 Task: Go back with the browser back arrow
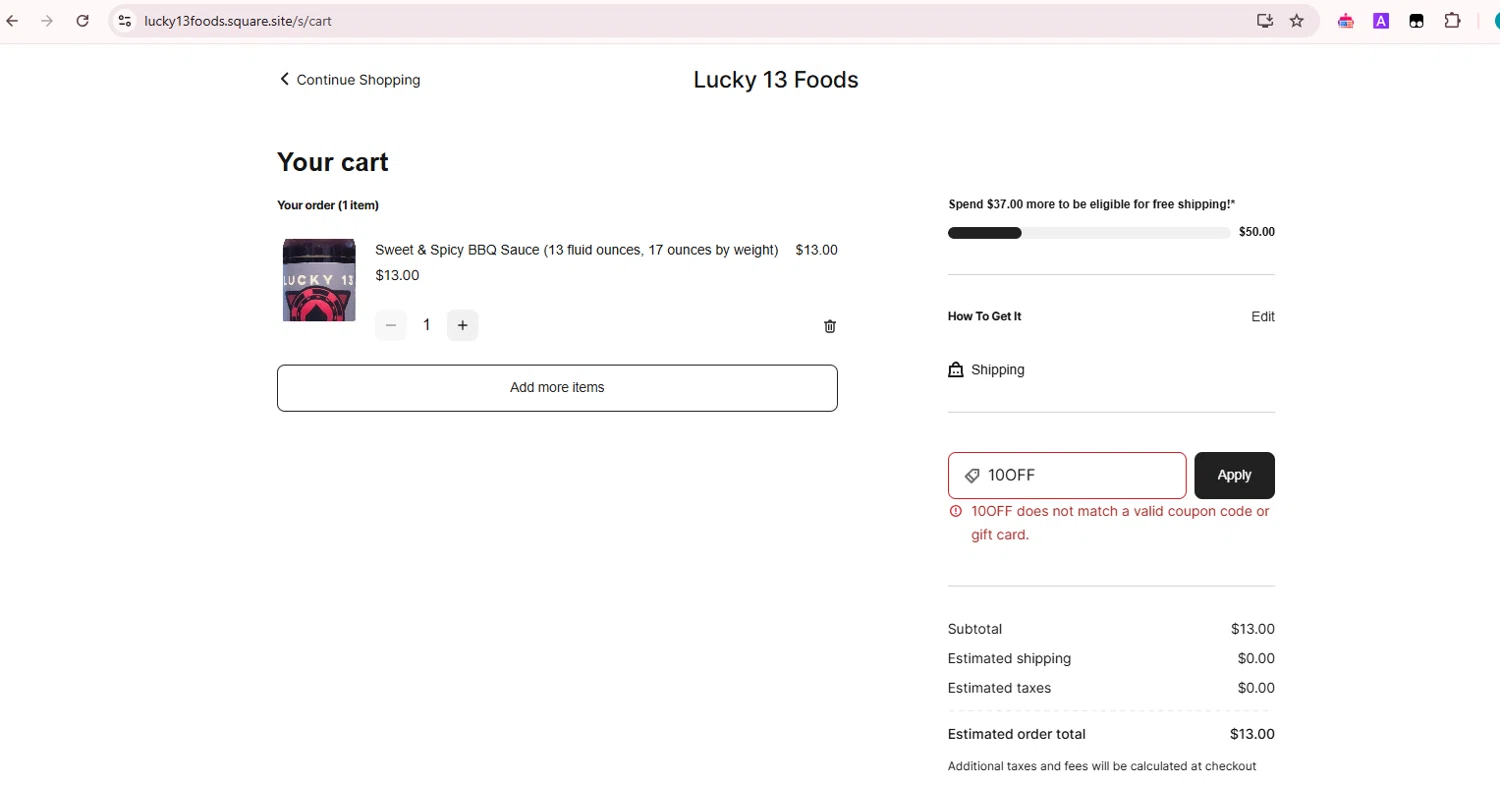point(13,20)
